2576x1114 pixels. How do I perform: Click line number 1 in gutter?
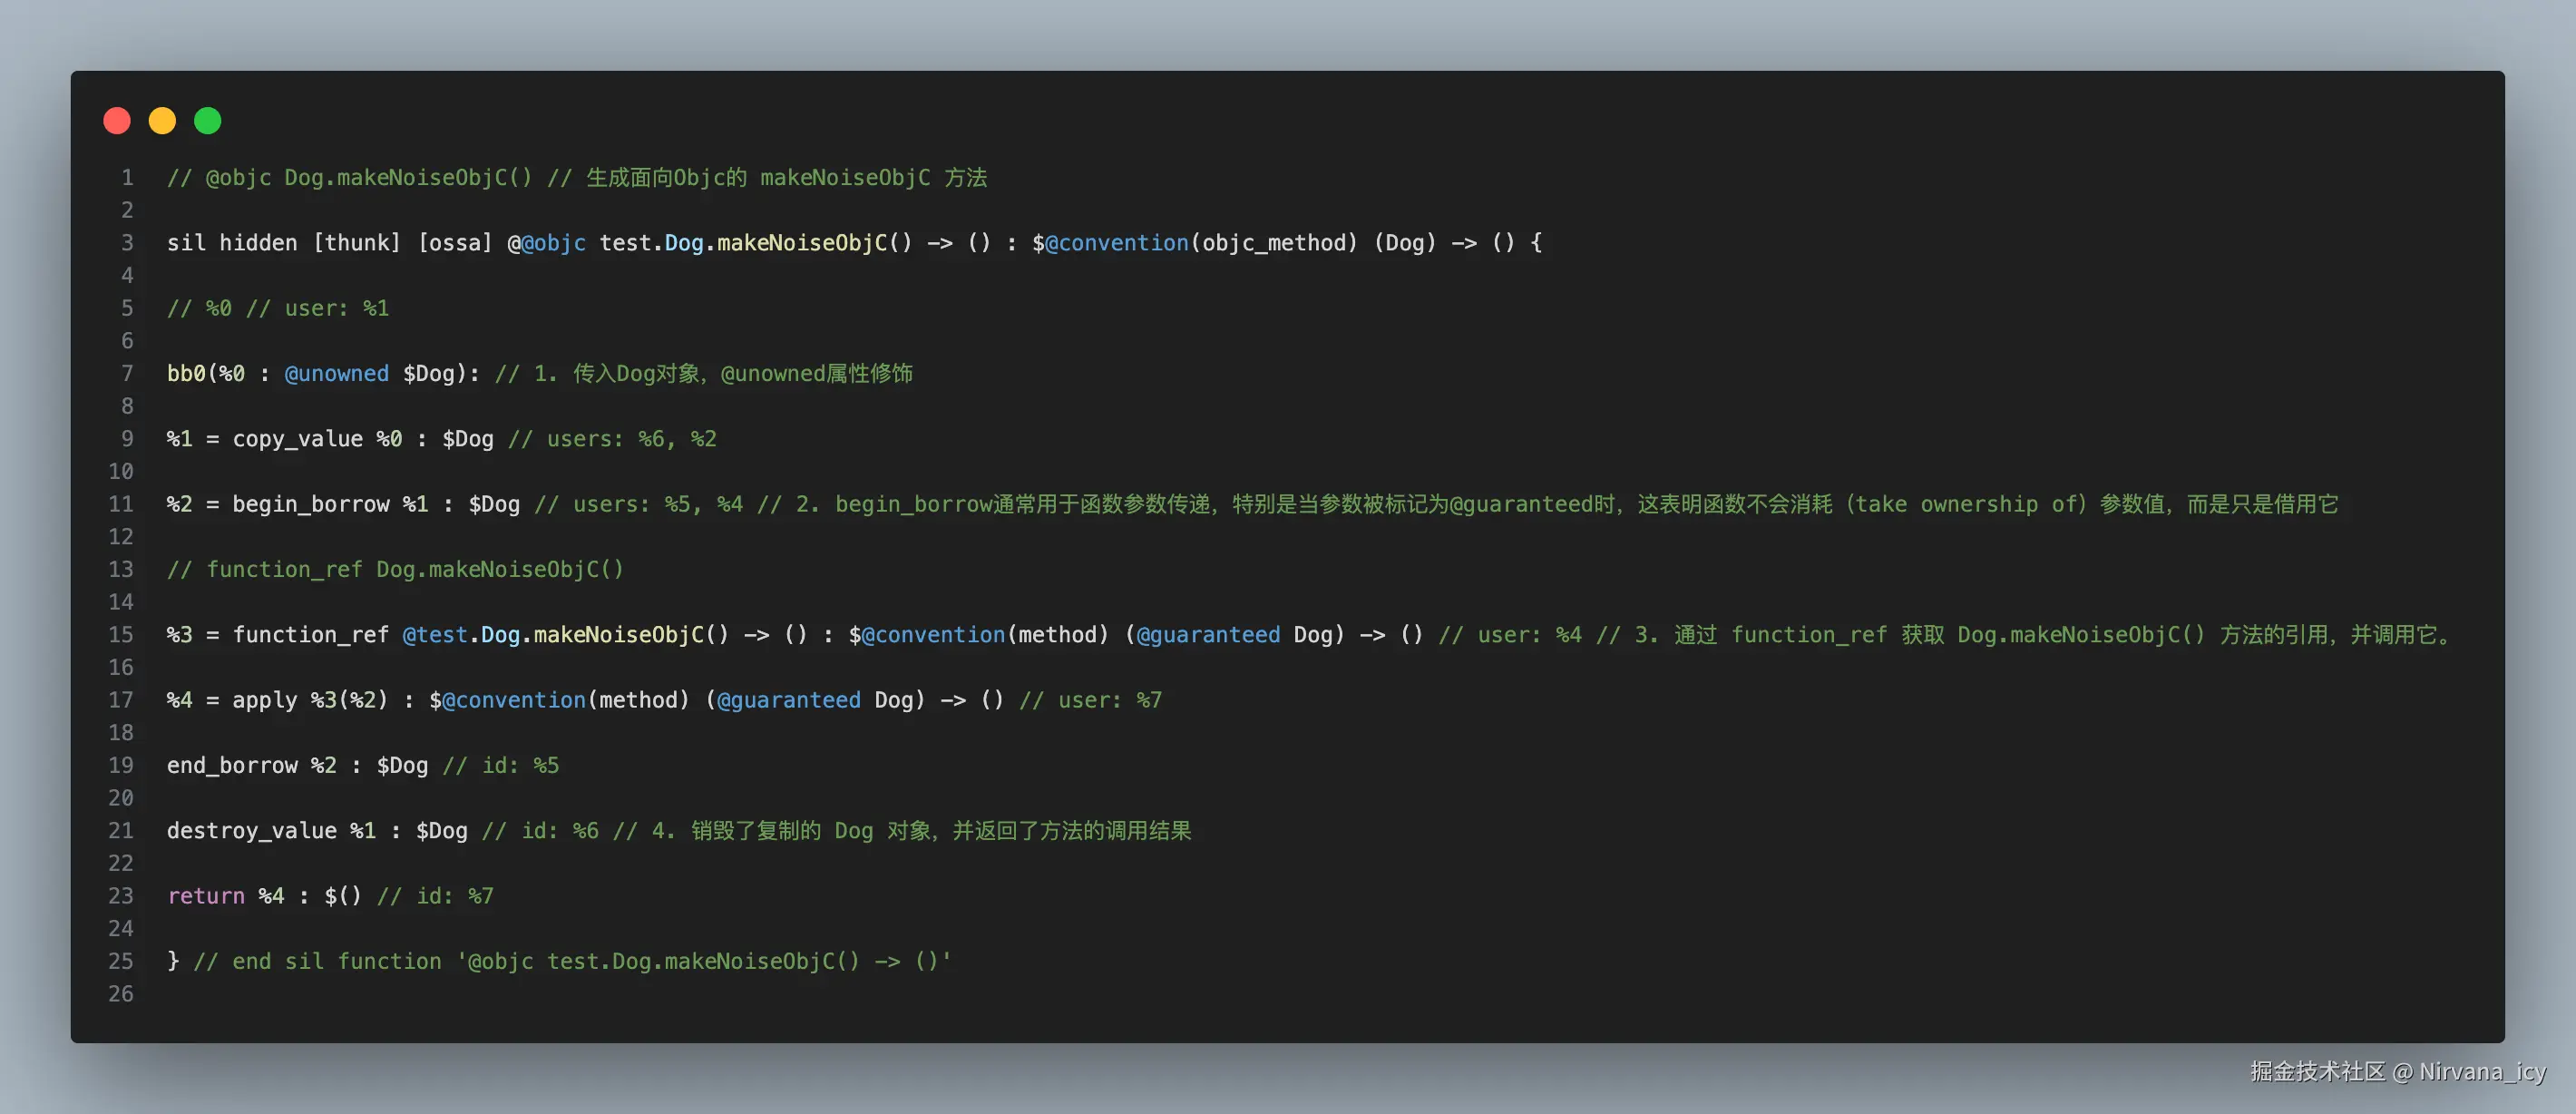[x=127, y=178]
